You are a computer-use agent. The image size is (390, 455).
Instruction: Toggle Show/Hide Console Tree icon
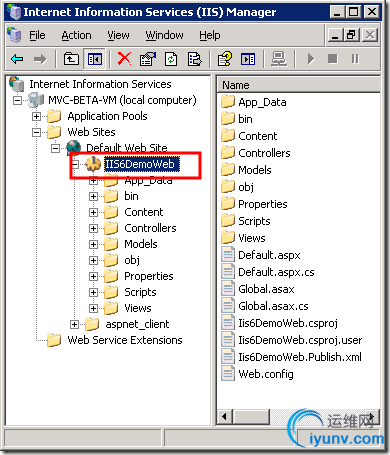tap(95, 59)
